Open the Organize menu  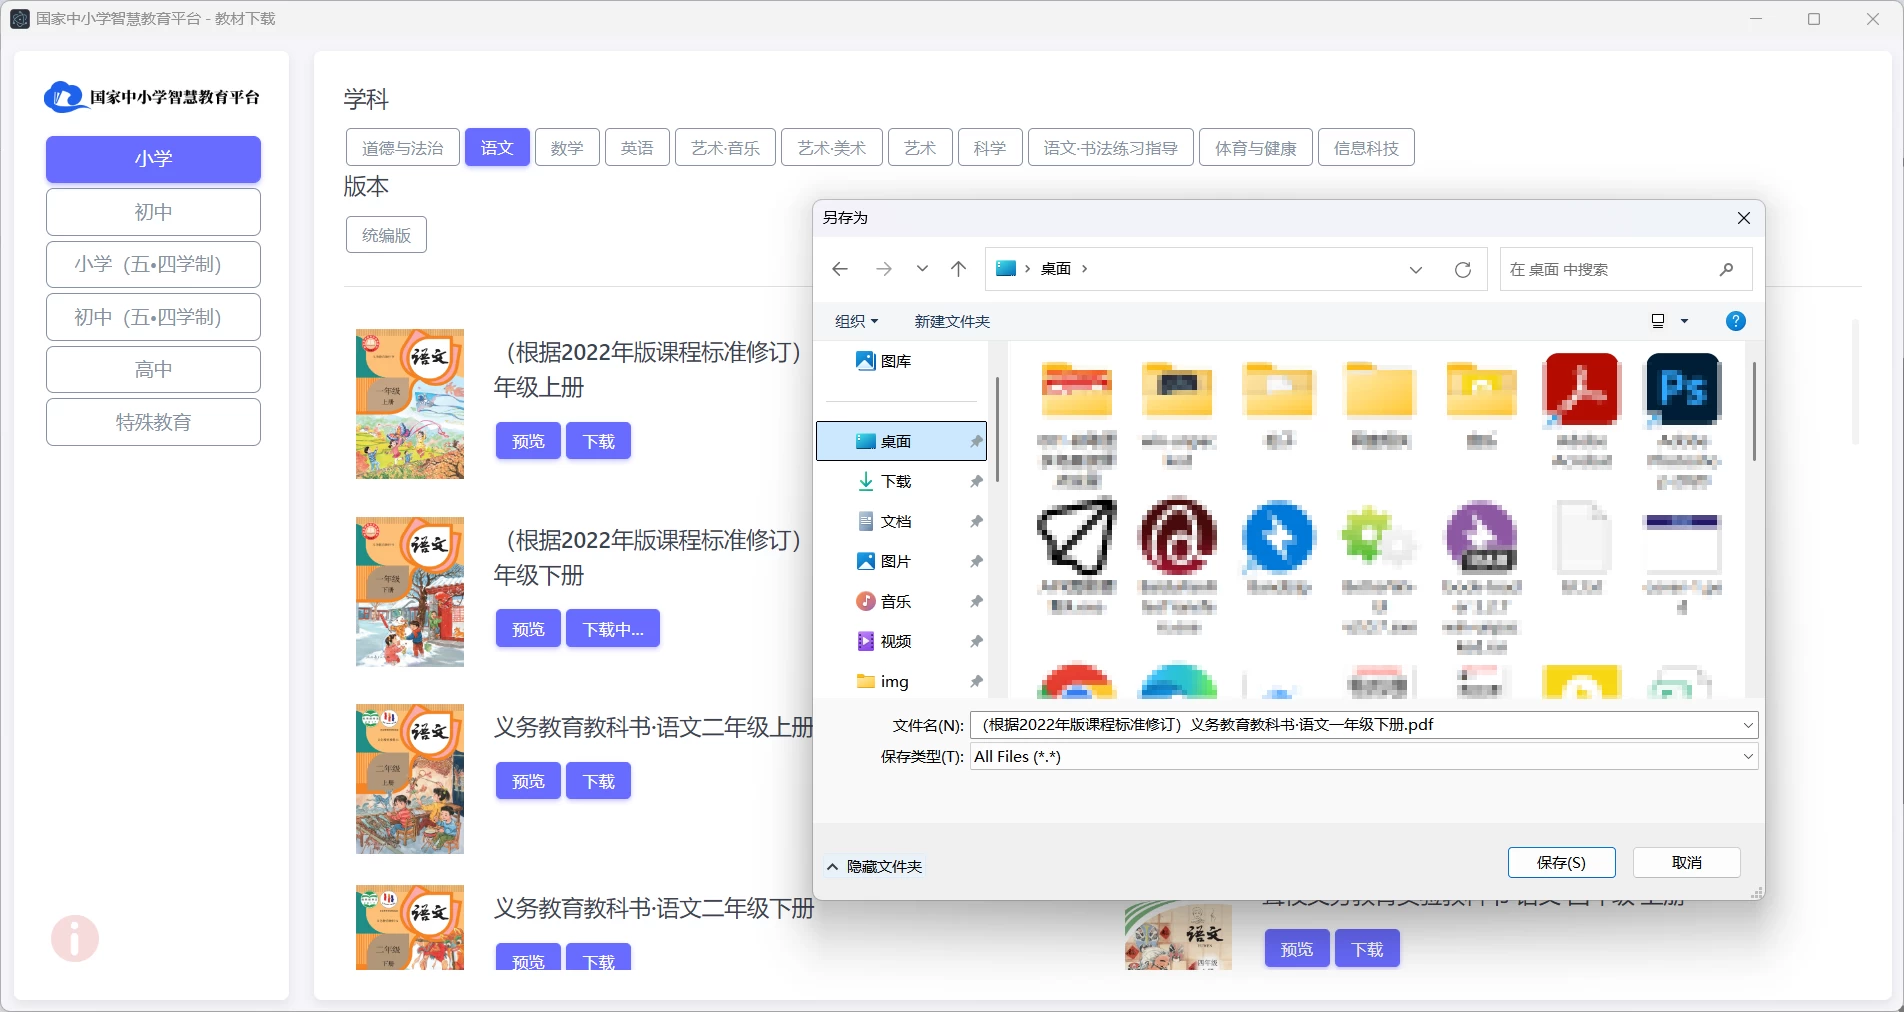click(856, 321)
